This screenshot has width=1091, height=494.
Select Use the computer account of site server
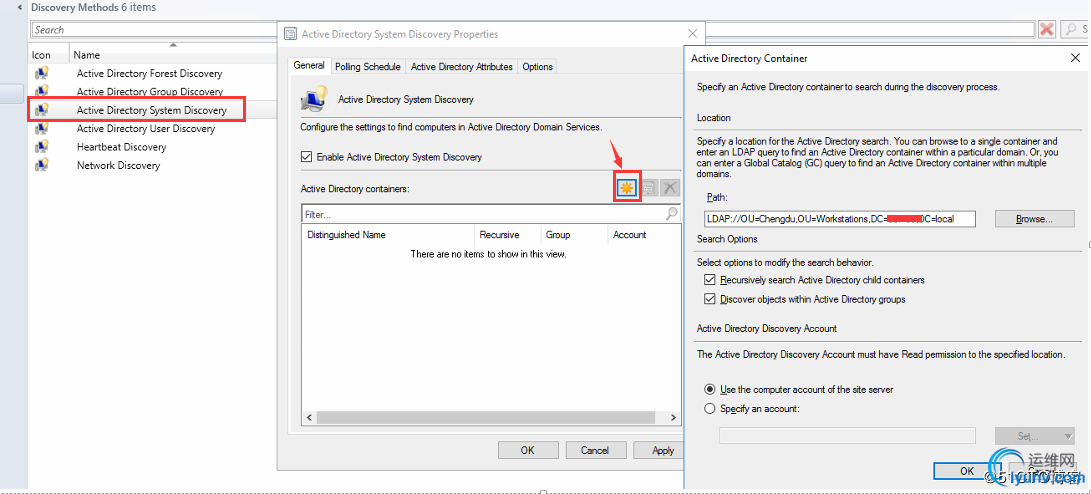(710, 390)
